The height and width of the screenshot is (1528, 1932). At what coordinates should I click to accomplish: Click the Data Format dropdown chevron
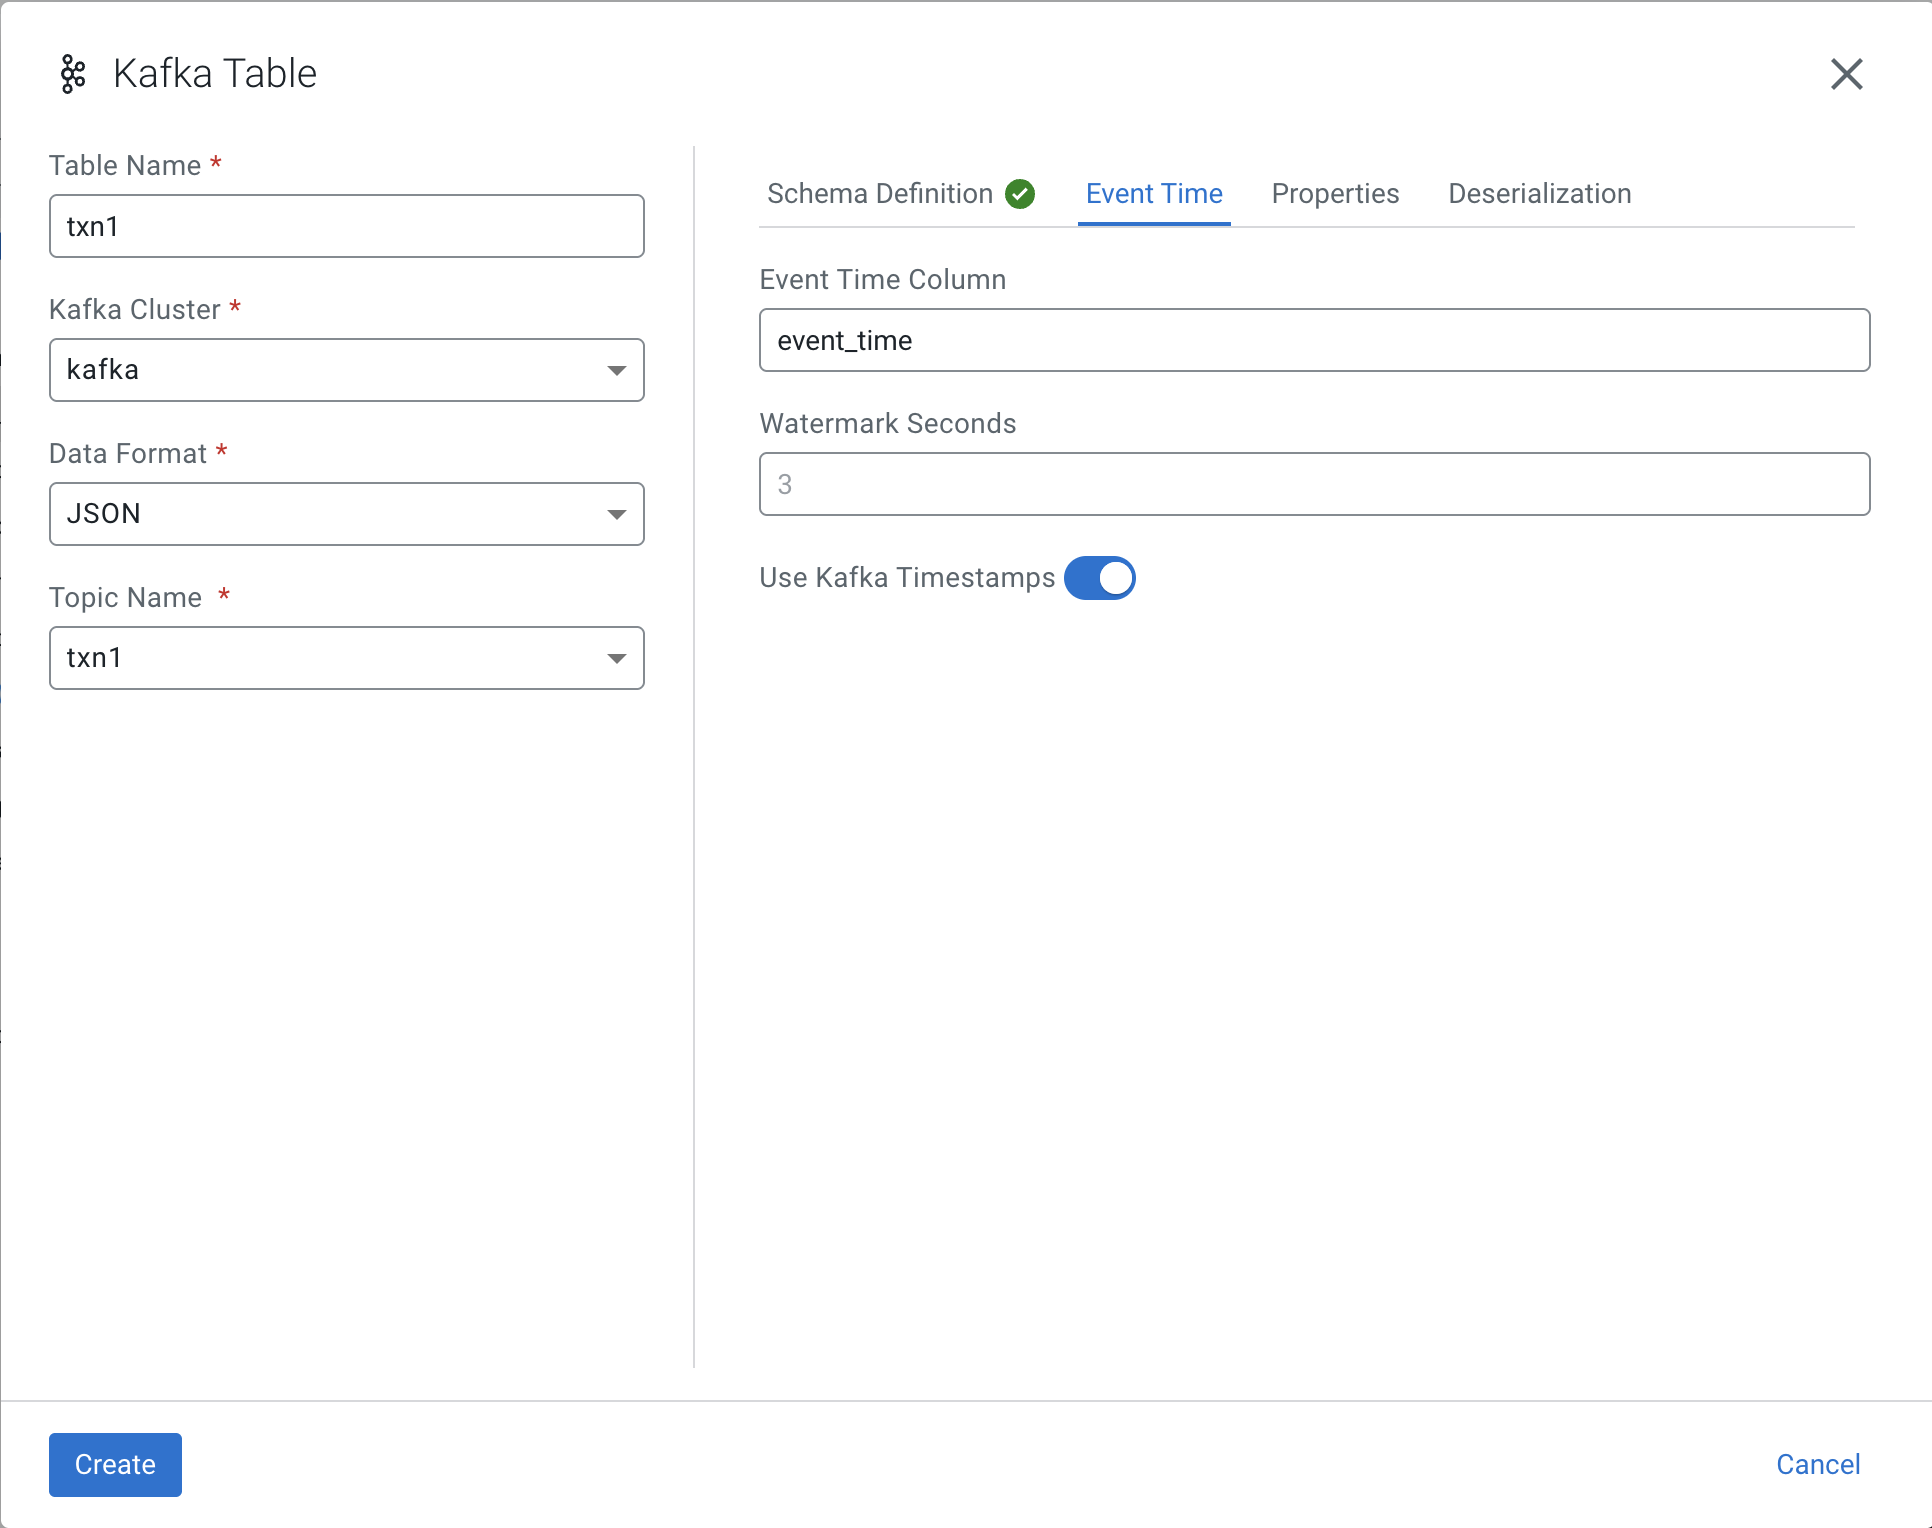click(616, 514)
